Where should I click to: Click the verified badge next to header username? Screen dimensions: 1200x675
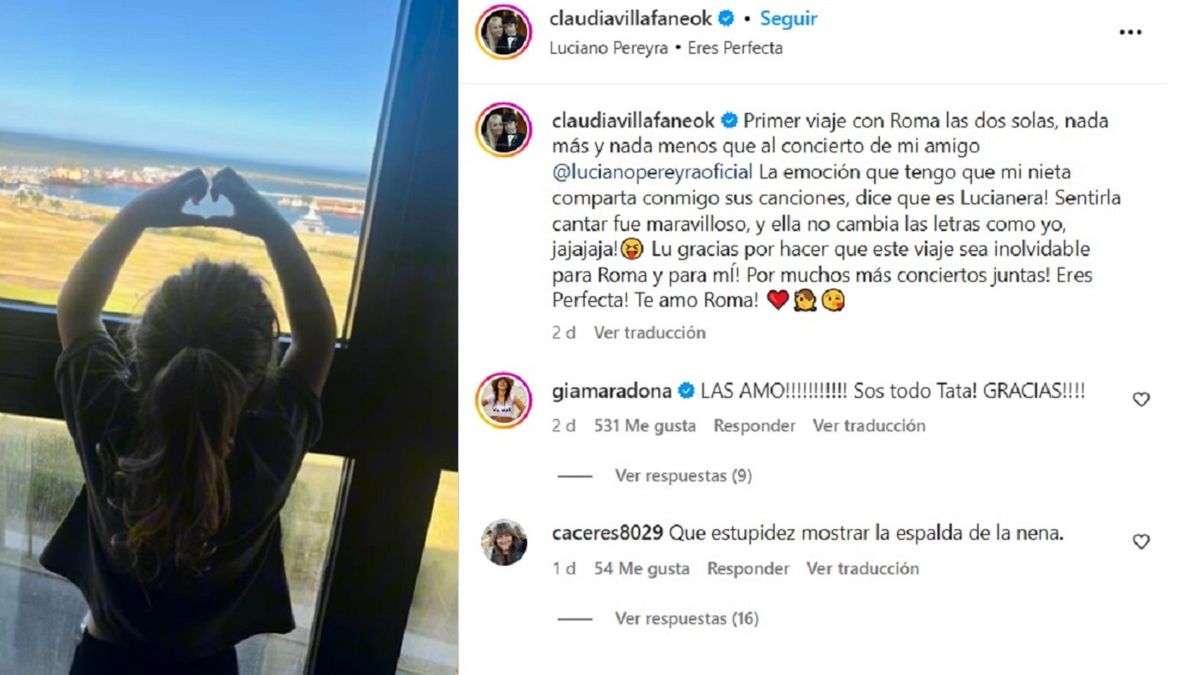click(x=728, y=18)
